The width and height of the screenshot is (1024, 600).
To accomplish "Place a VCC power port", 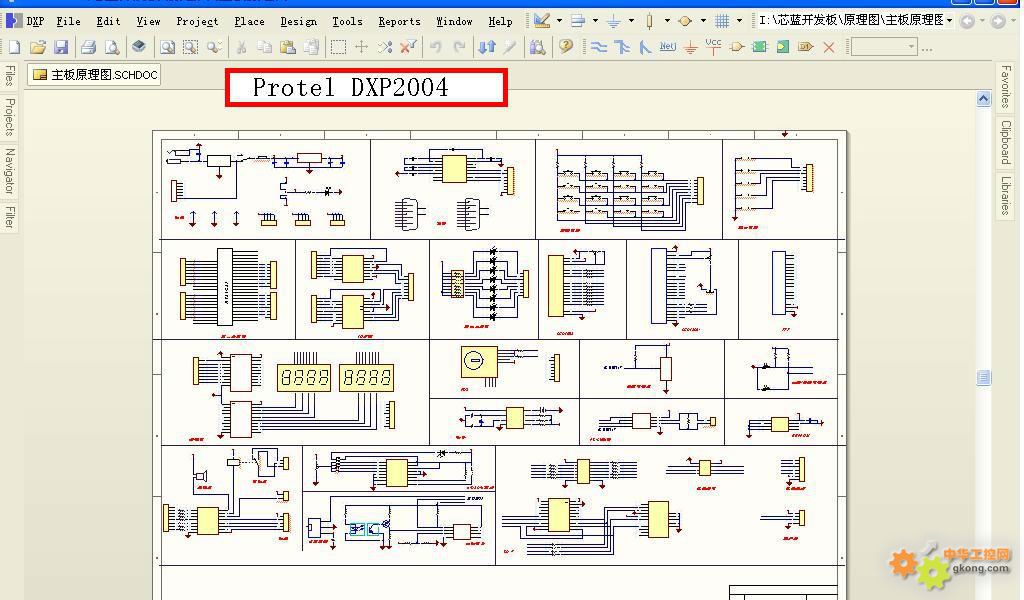I will point(713,46).
